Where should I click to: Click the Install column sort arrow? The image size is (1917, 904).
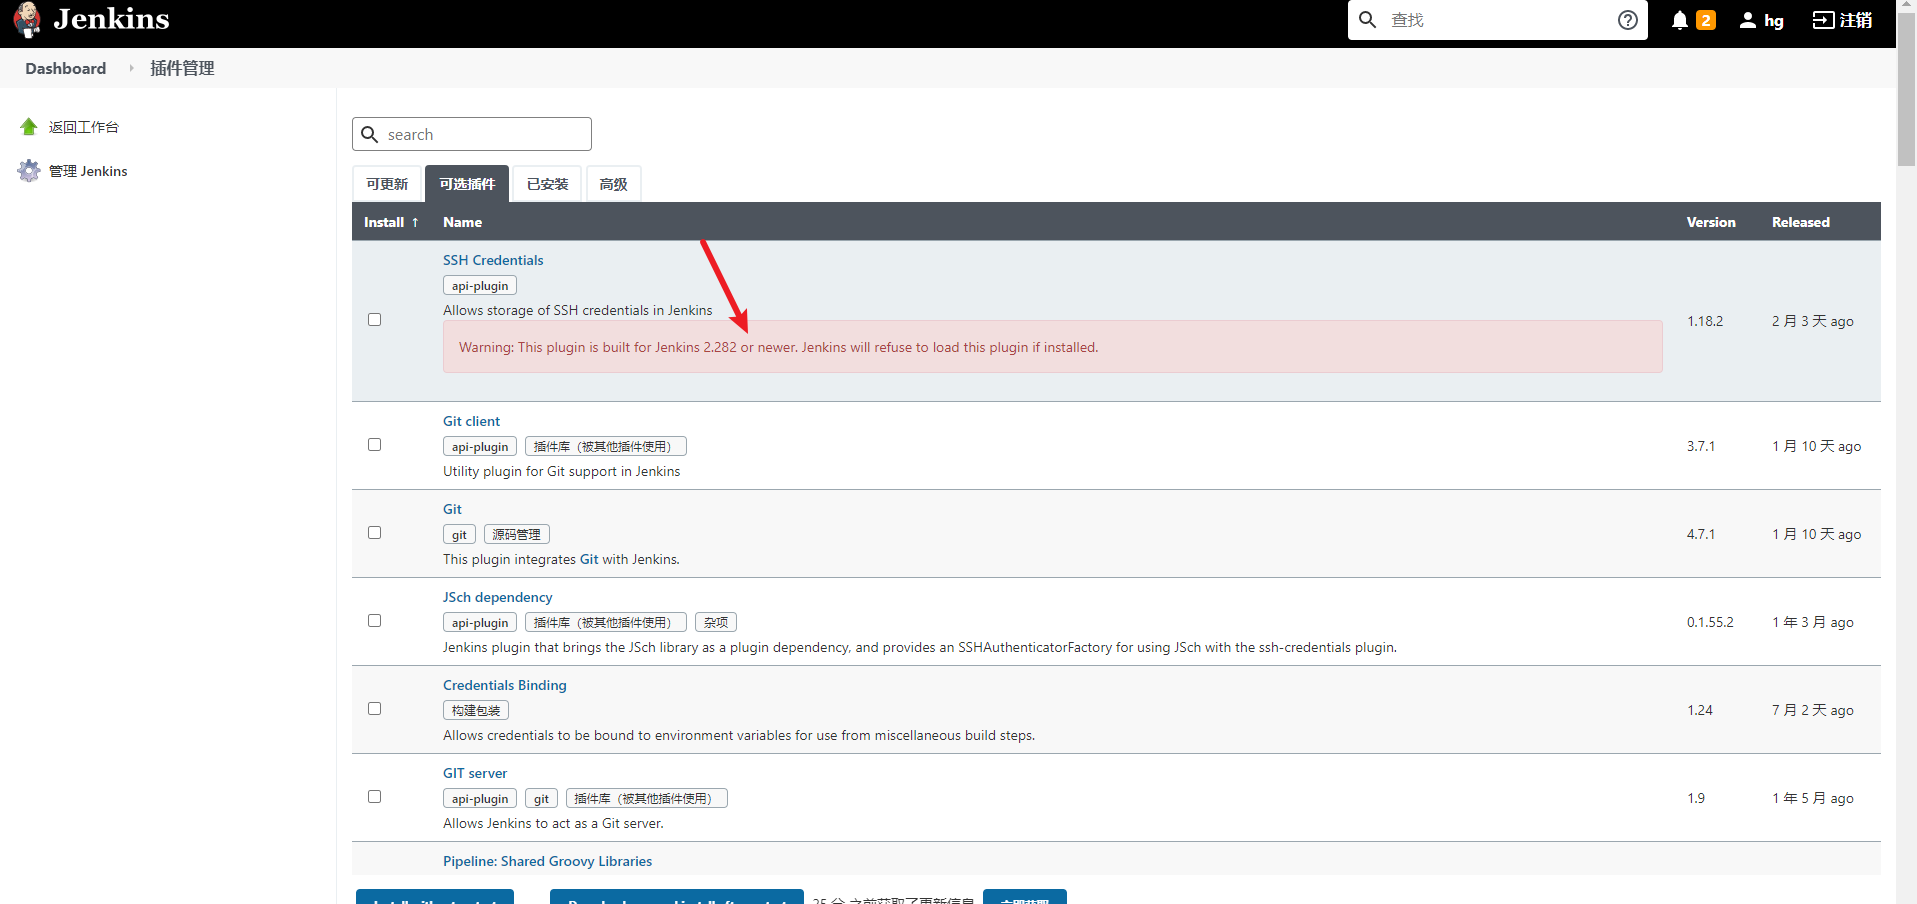coord(415,222)
